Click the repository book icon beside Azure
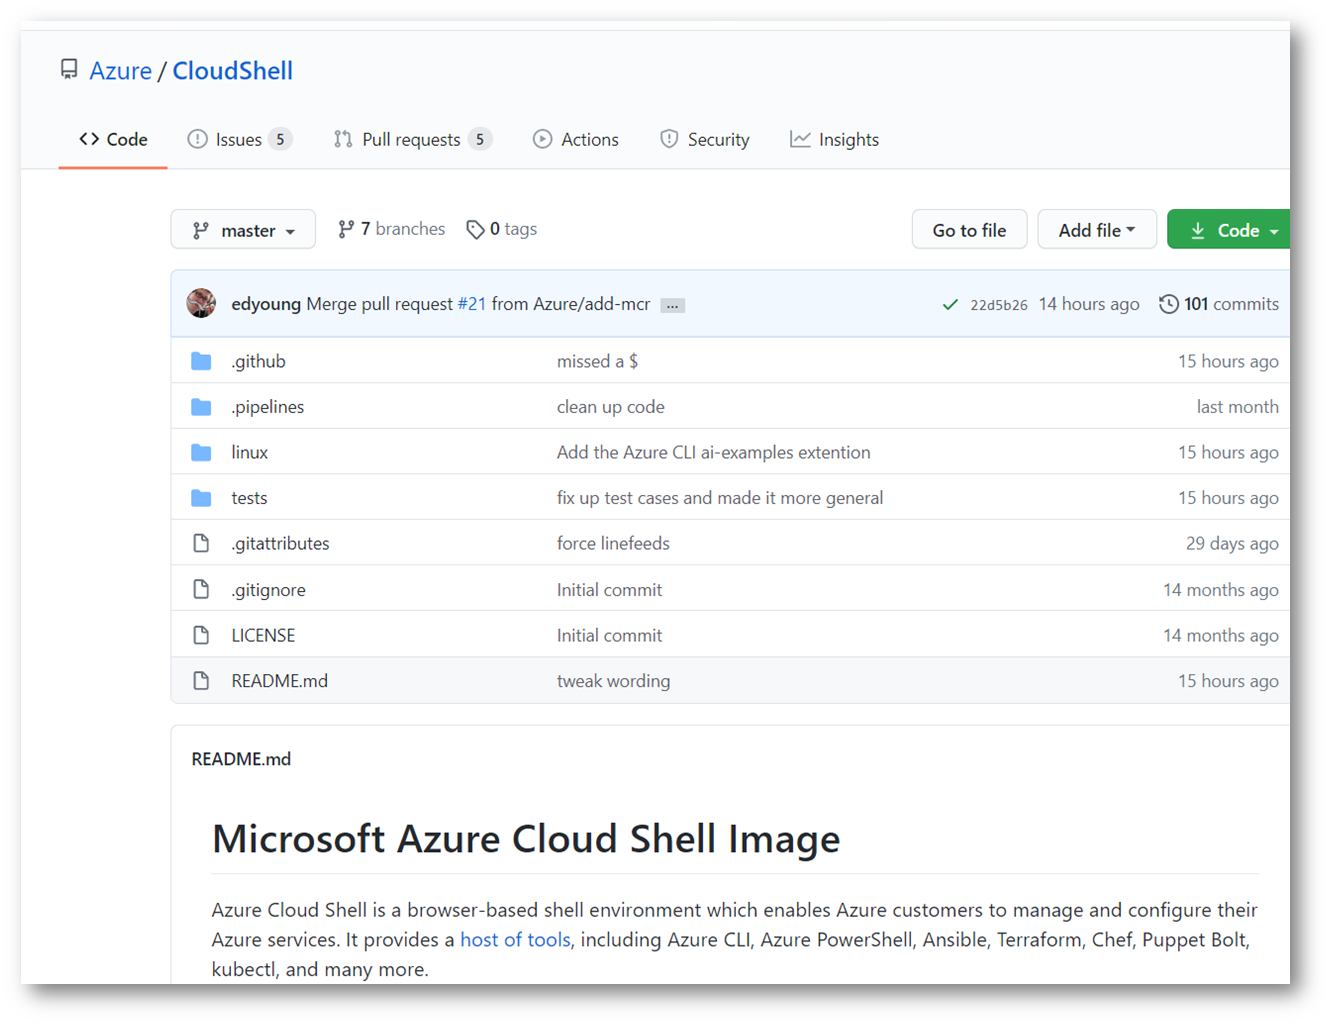 69,69
